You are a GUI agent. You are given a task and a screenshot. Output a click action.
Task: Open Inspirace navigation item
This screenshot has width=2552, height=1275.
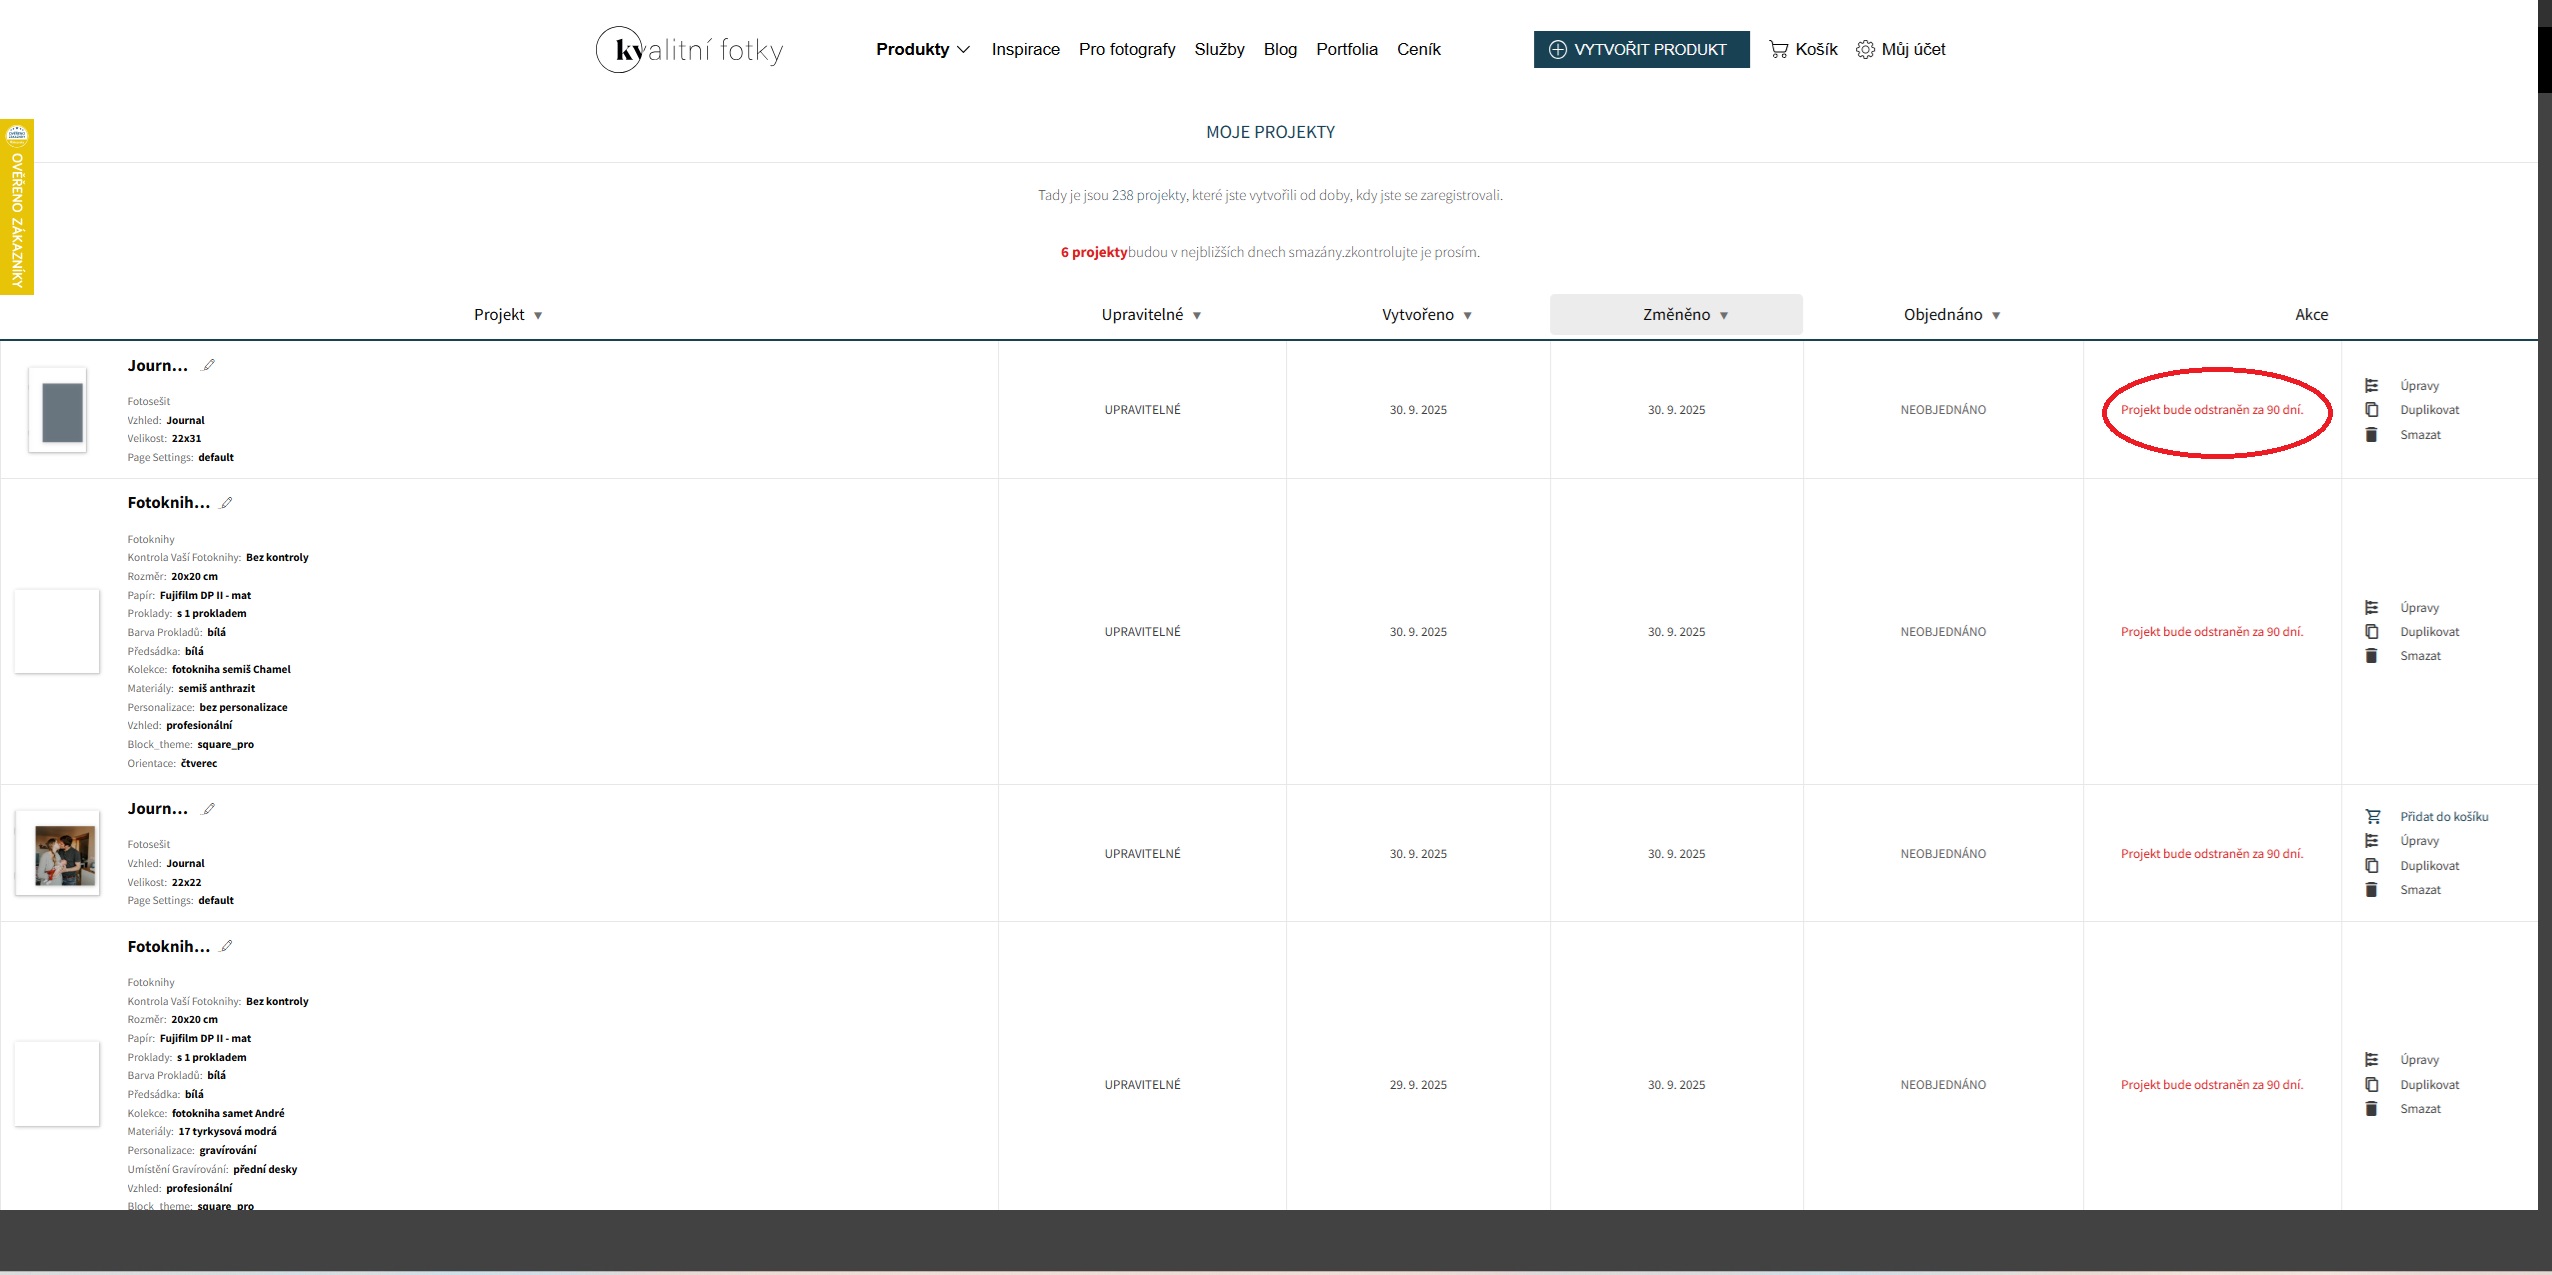point(1025,49)
